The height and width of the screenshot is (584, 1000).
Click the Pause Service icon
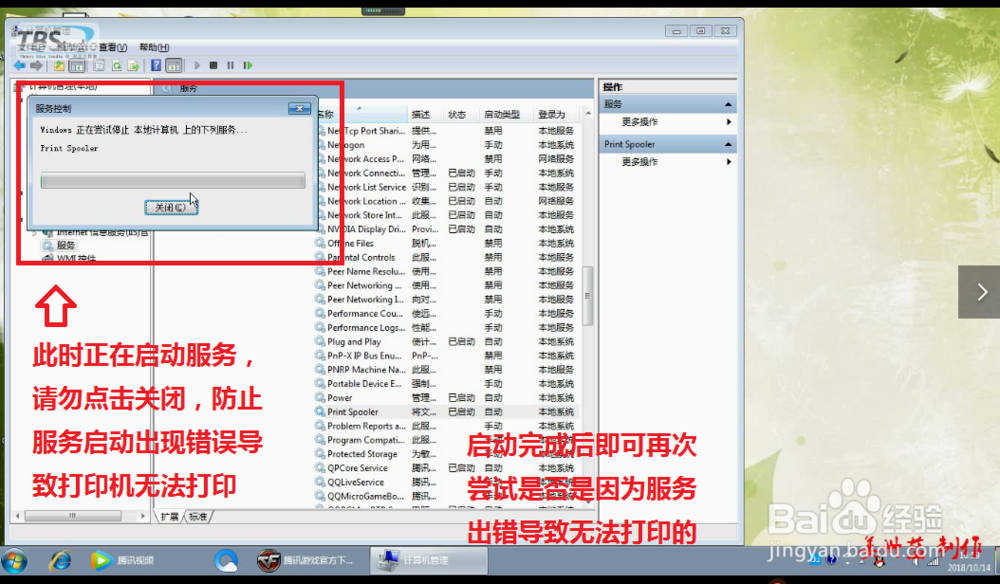pos(230,65)
